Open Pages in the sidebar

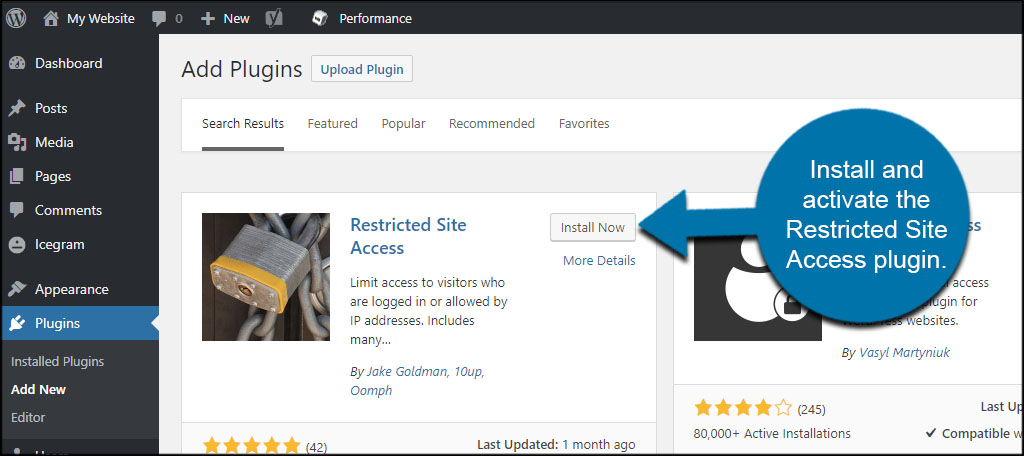[53, 176]
